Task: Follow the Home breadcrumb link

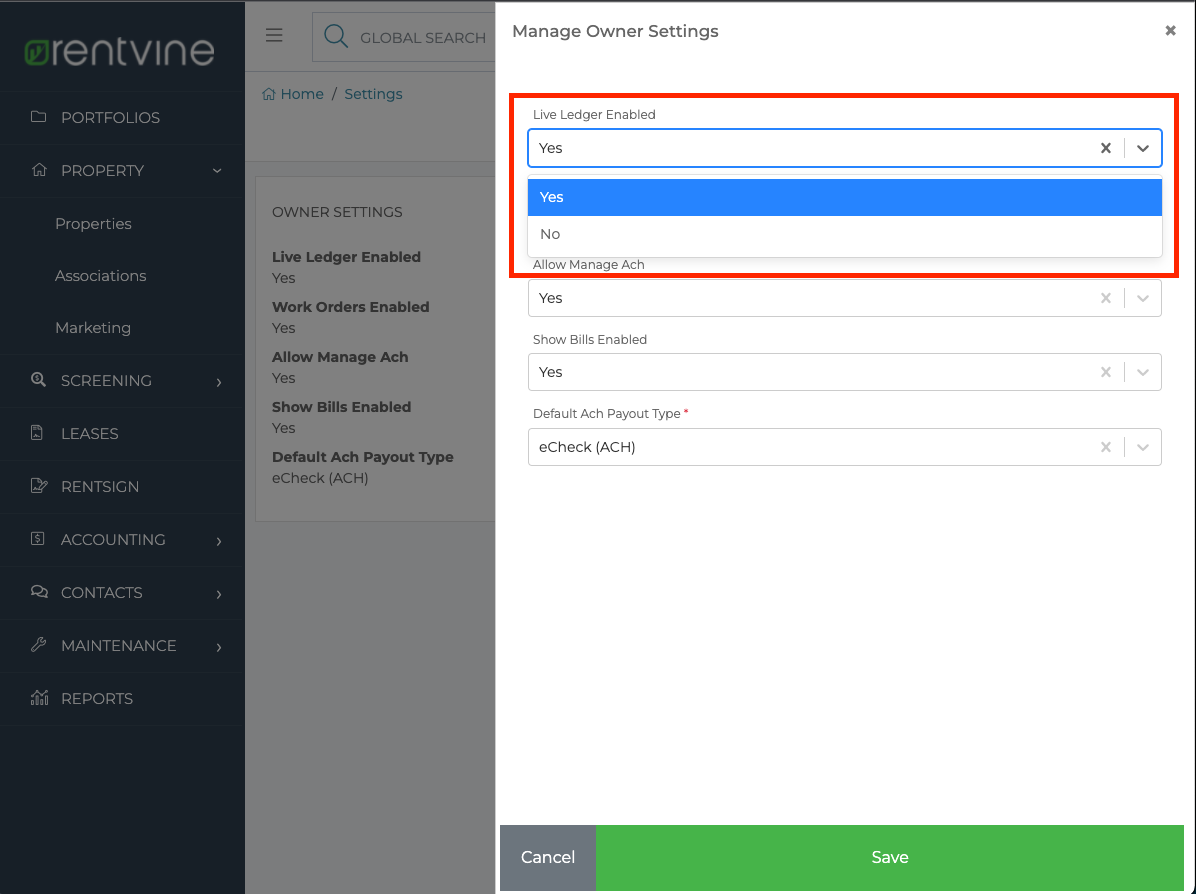Action: pos(302,94)
